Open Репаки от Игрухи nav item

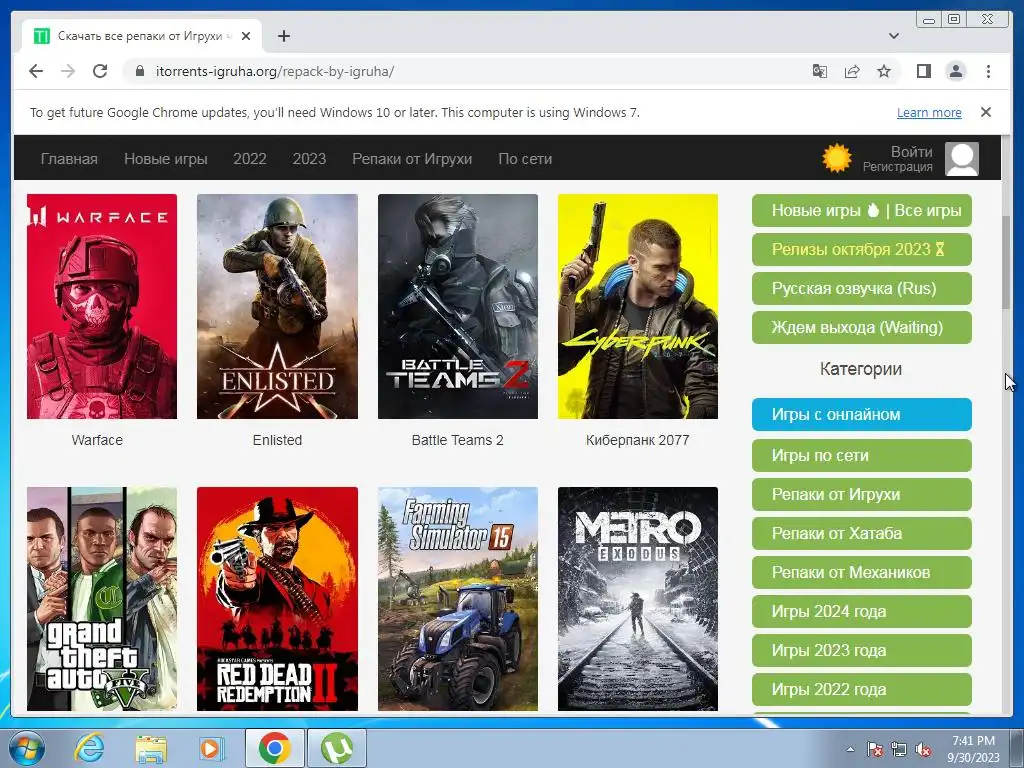tap(412, 159)
